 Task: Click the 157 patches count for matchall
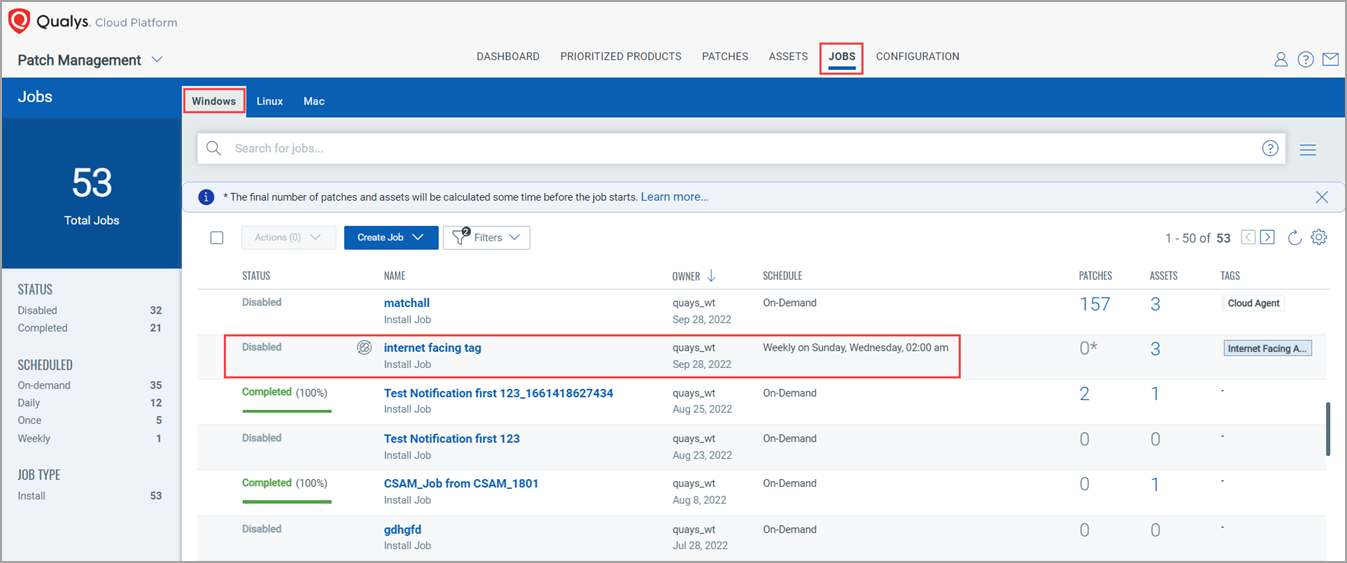point(1095,305)
